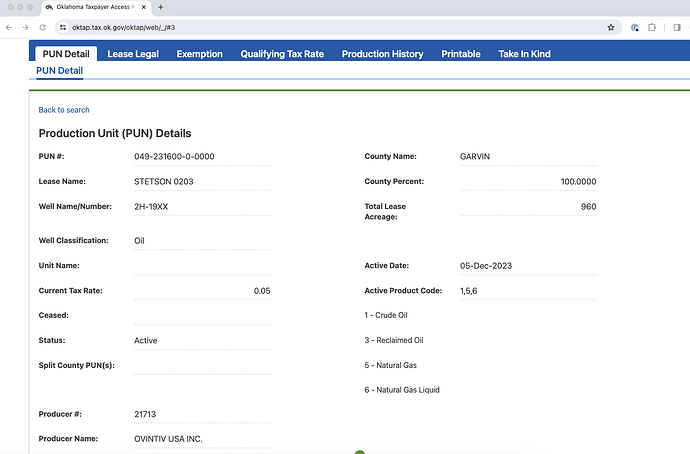Click the browser forward arrow
690x454 pixels.
[x=26, y=27]
